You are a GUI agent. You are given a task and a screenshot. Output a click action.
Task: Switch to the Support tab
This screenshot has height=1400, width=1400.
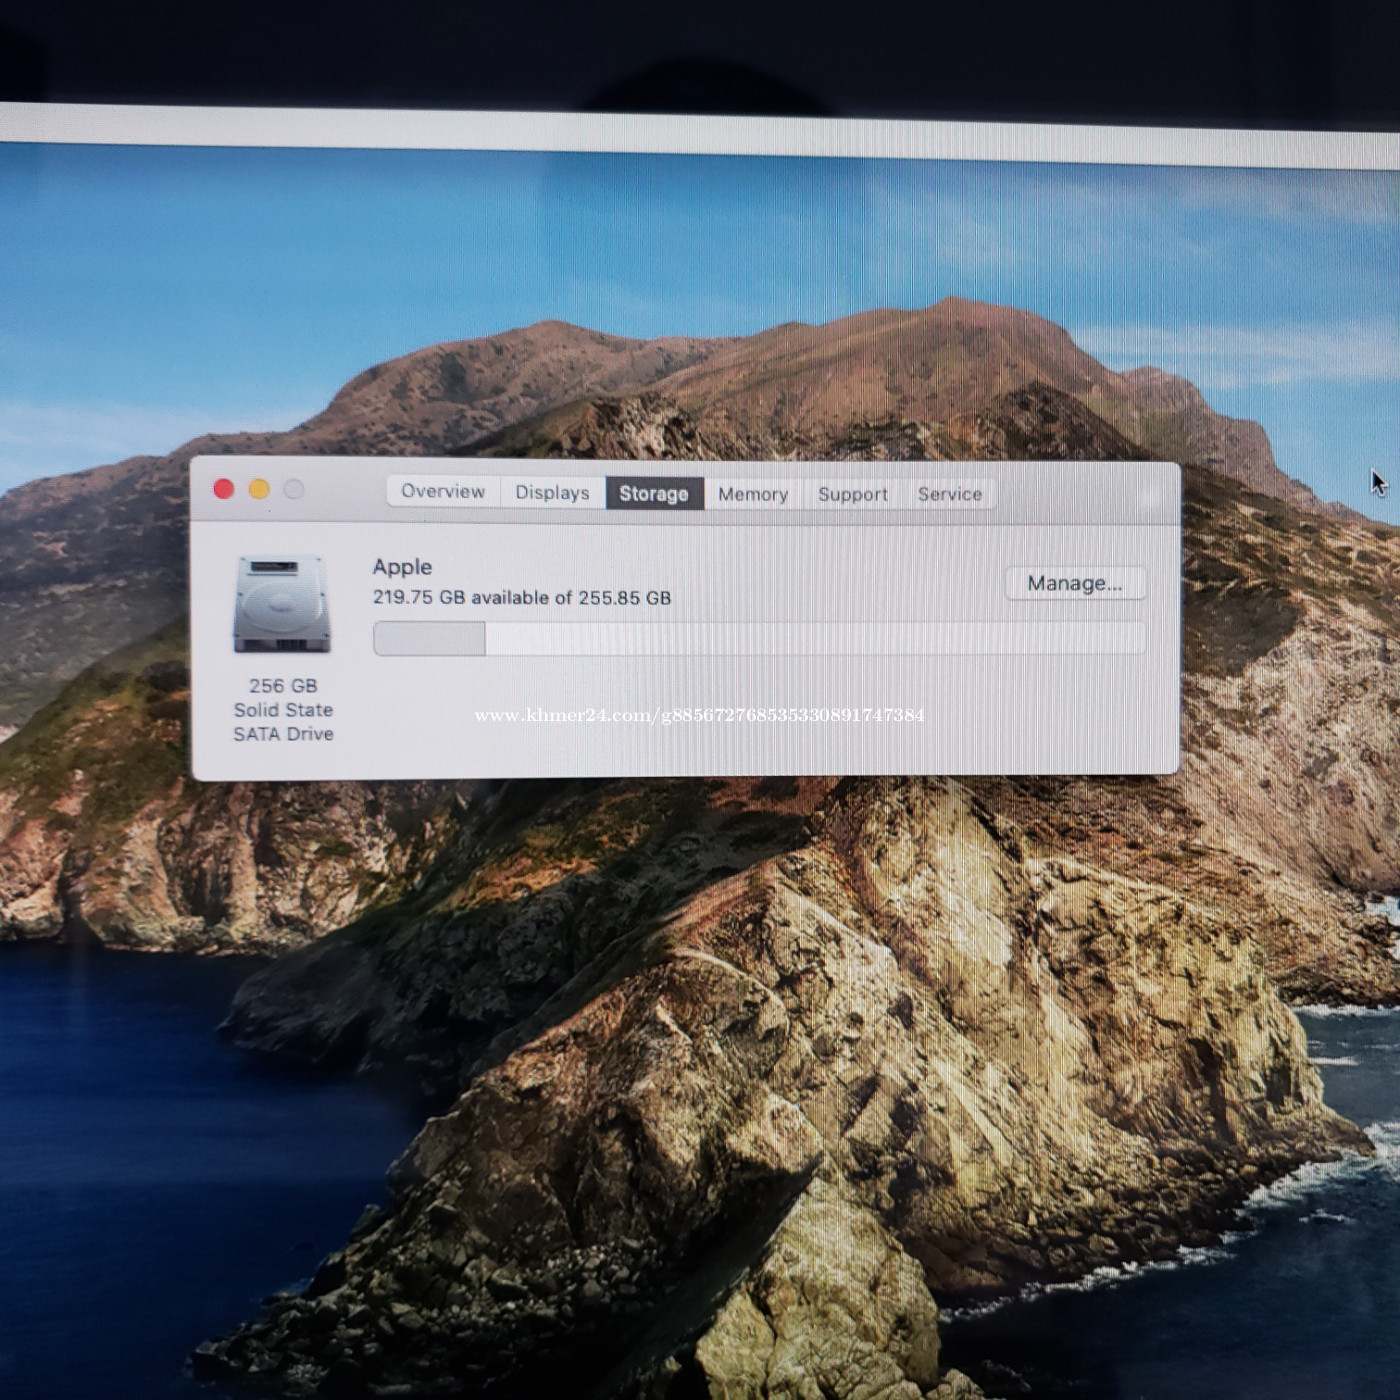pyautogui.click(x=853, y=494)
